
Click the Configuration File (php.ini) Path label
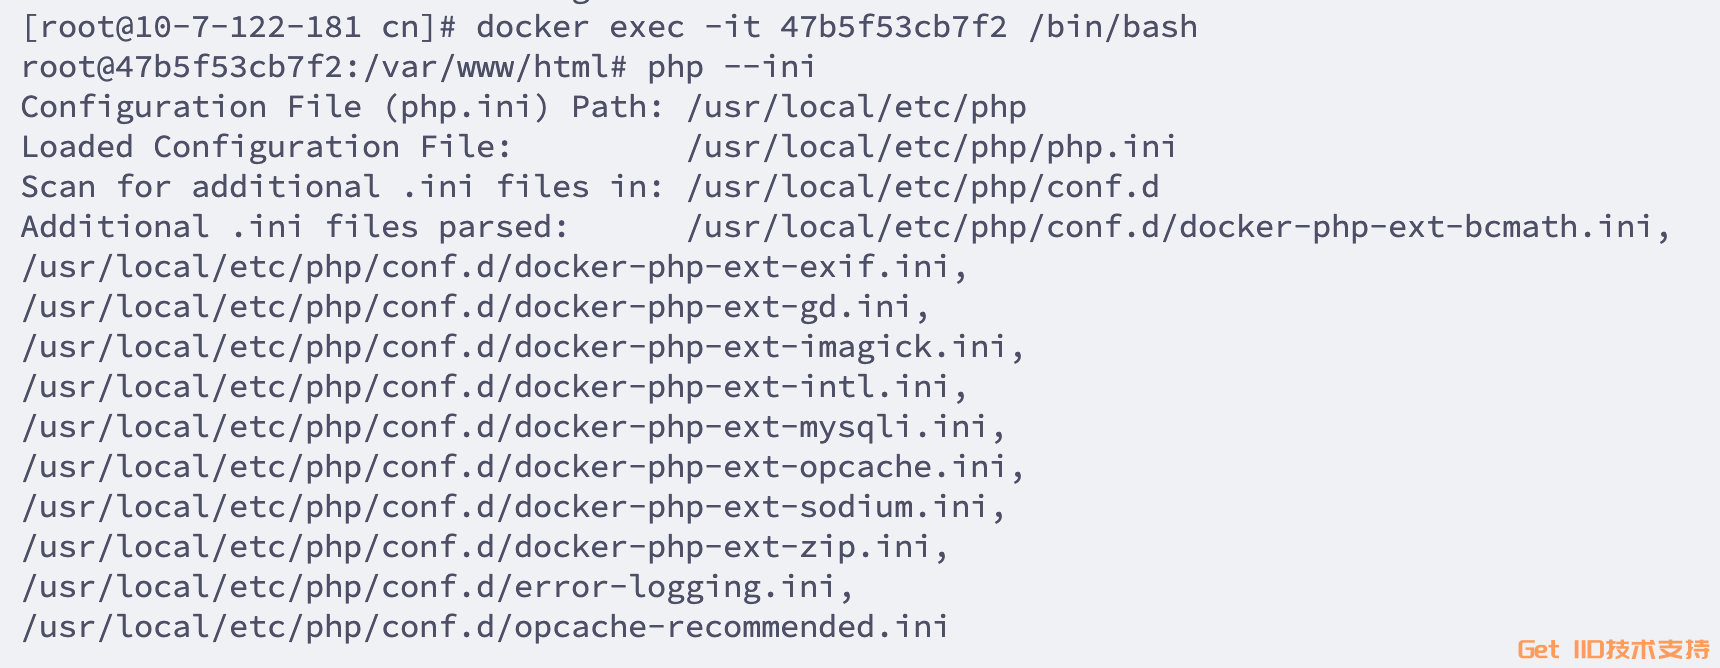coord(342,107)
